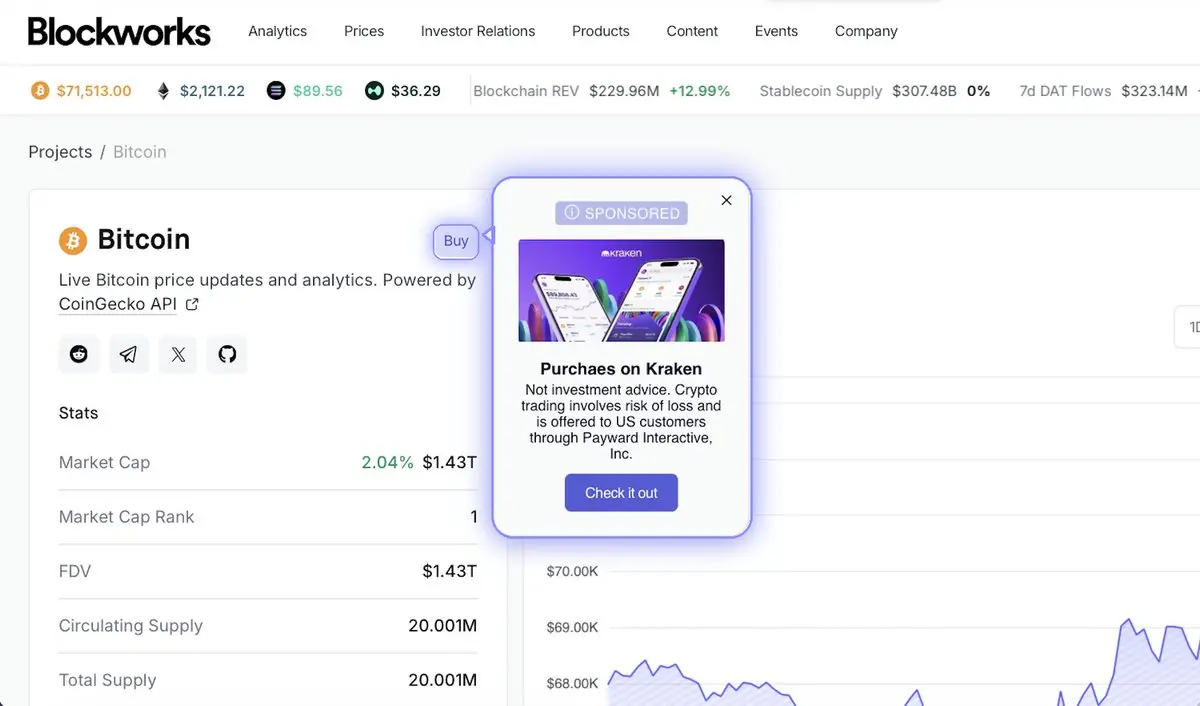
Task: Click the Circulating Supply label
Action: point(131,626)
